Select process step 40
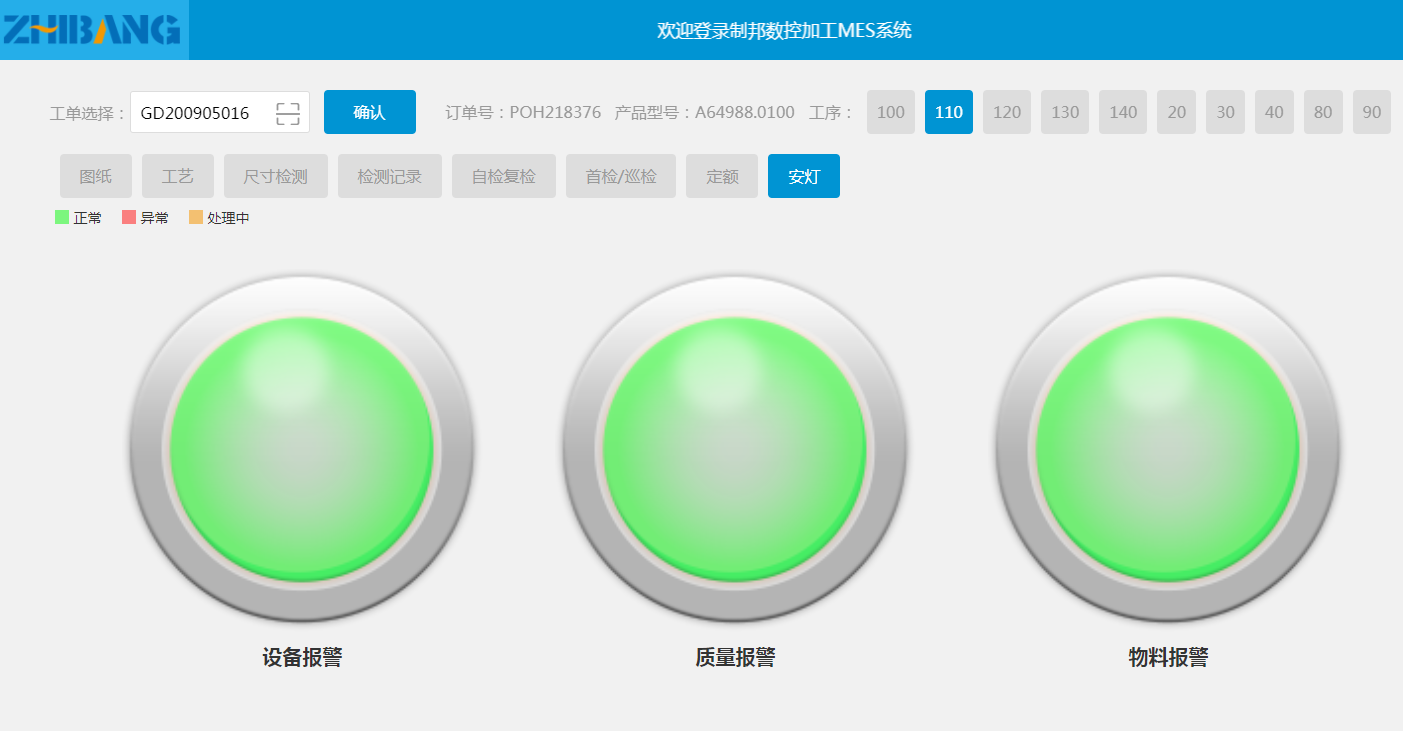 pos(1274,112)
